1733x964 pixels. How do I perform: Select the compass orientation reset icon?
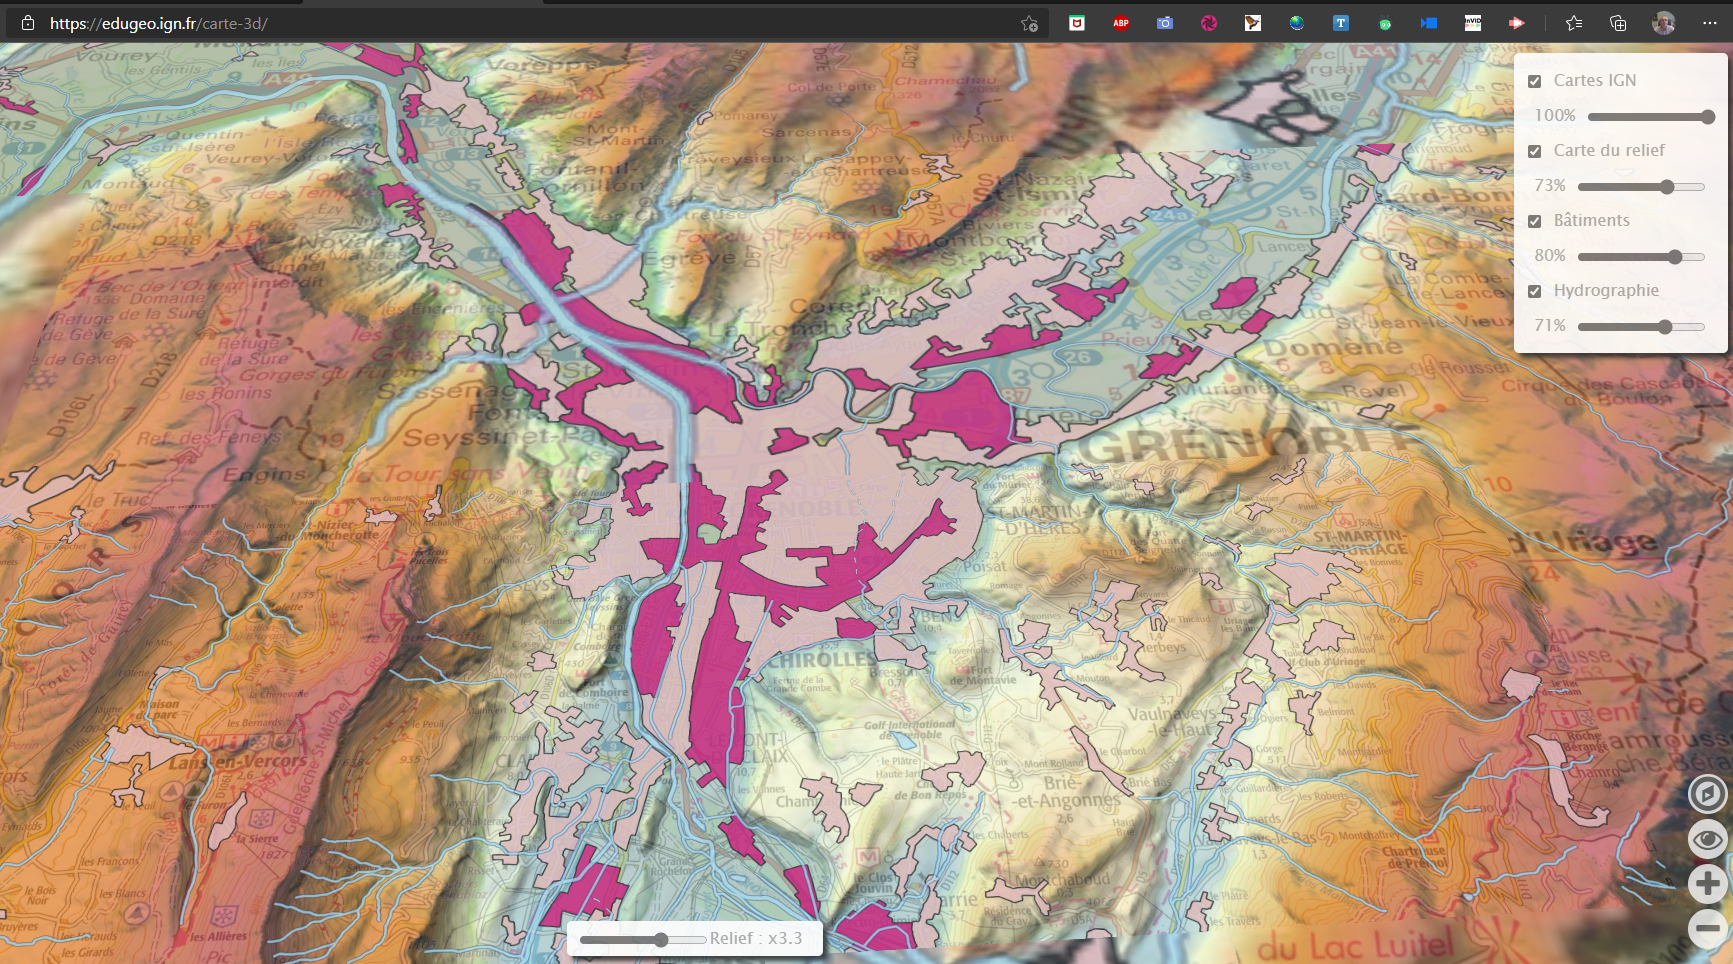pyautogui.click(x=1706, y=794)
